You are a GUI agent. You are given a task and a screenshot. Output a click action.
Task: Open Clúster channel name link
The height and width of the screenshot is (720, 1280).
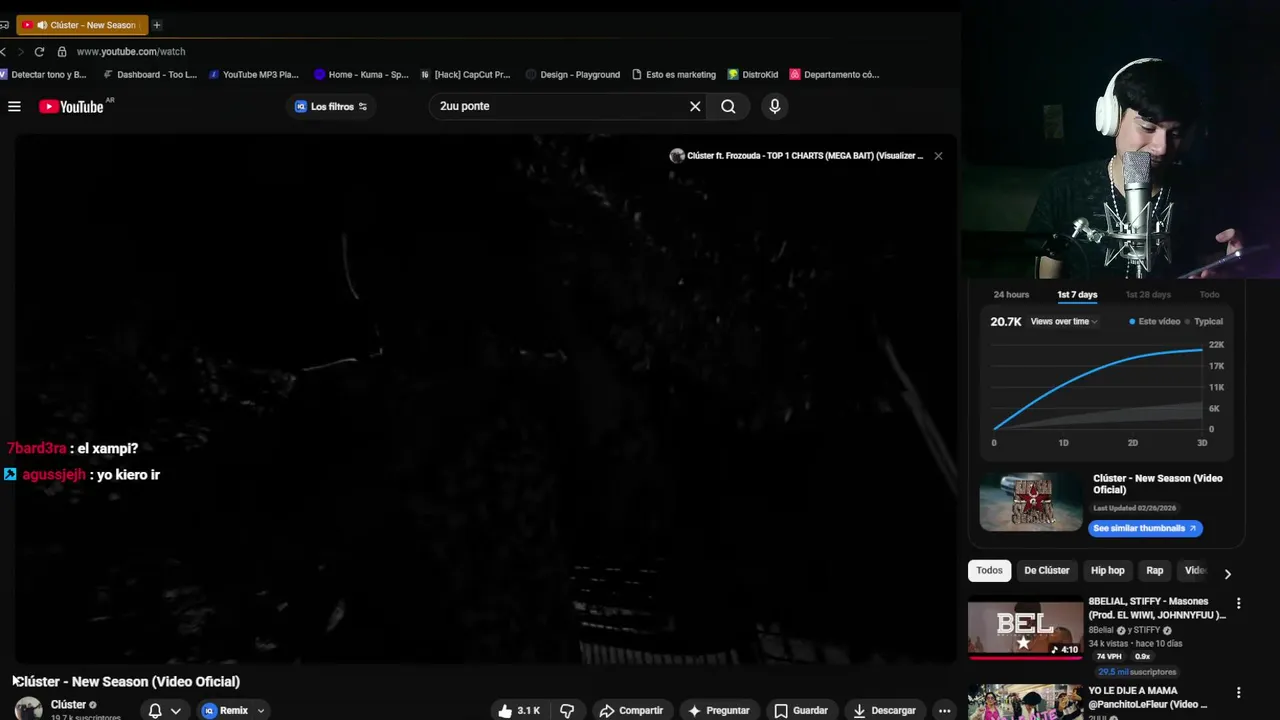[x=68, y=705]
